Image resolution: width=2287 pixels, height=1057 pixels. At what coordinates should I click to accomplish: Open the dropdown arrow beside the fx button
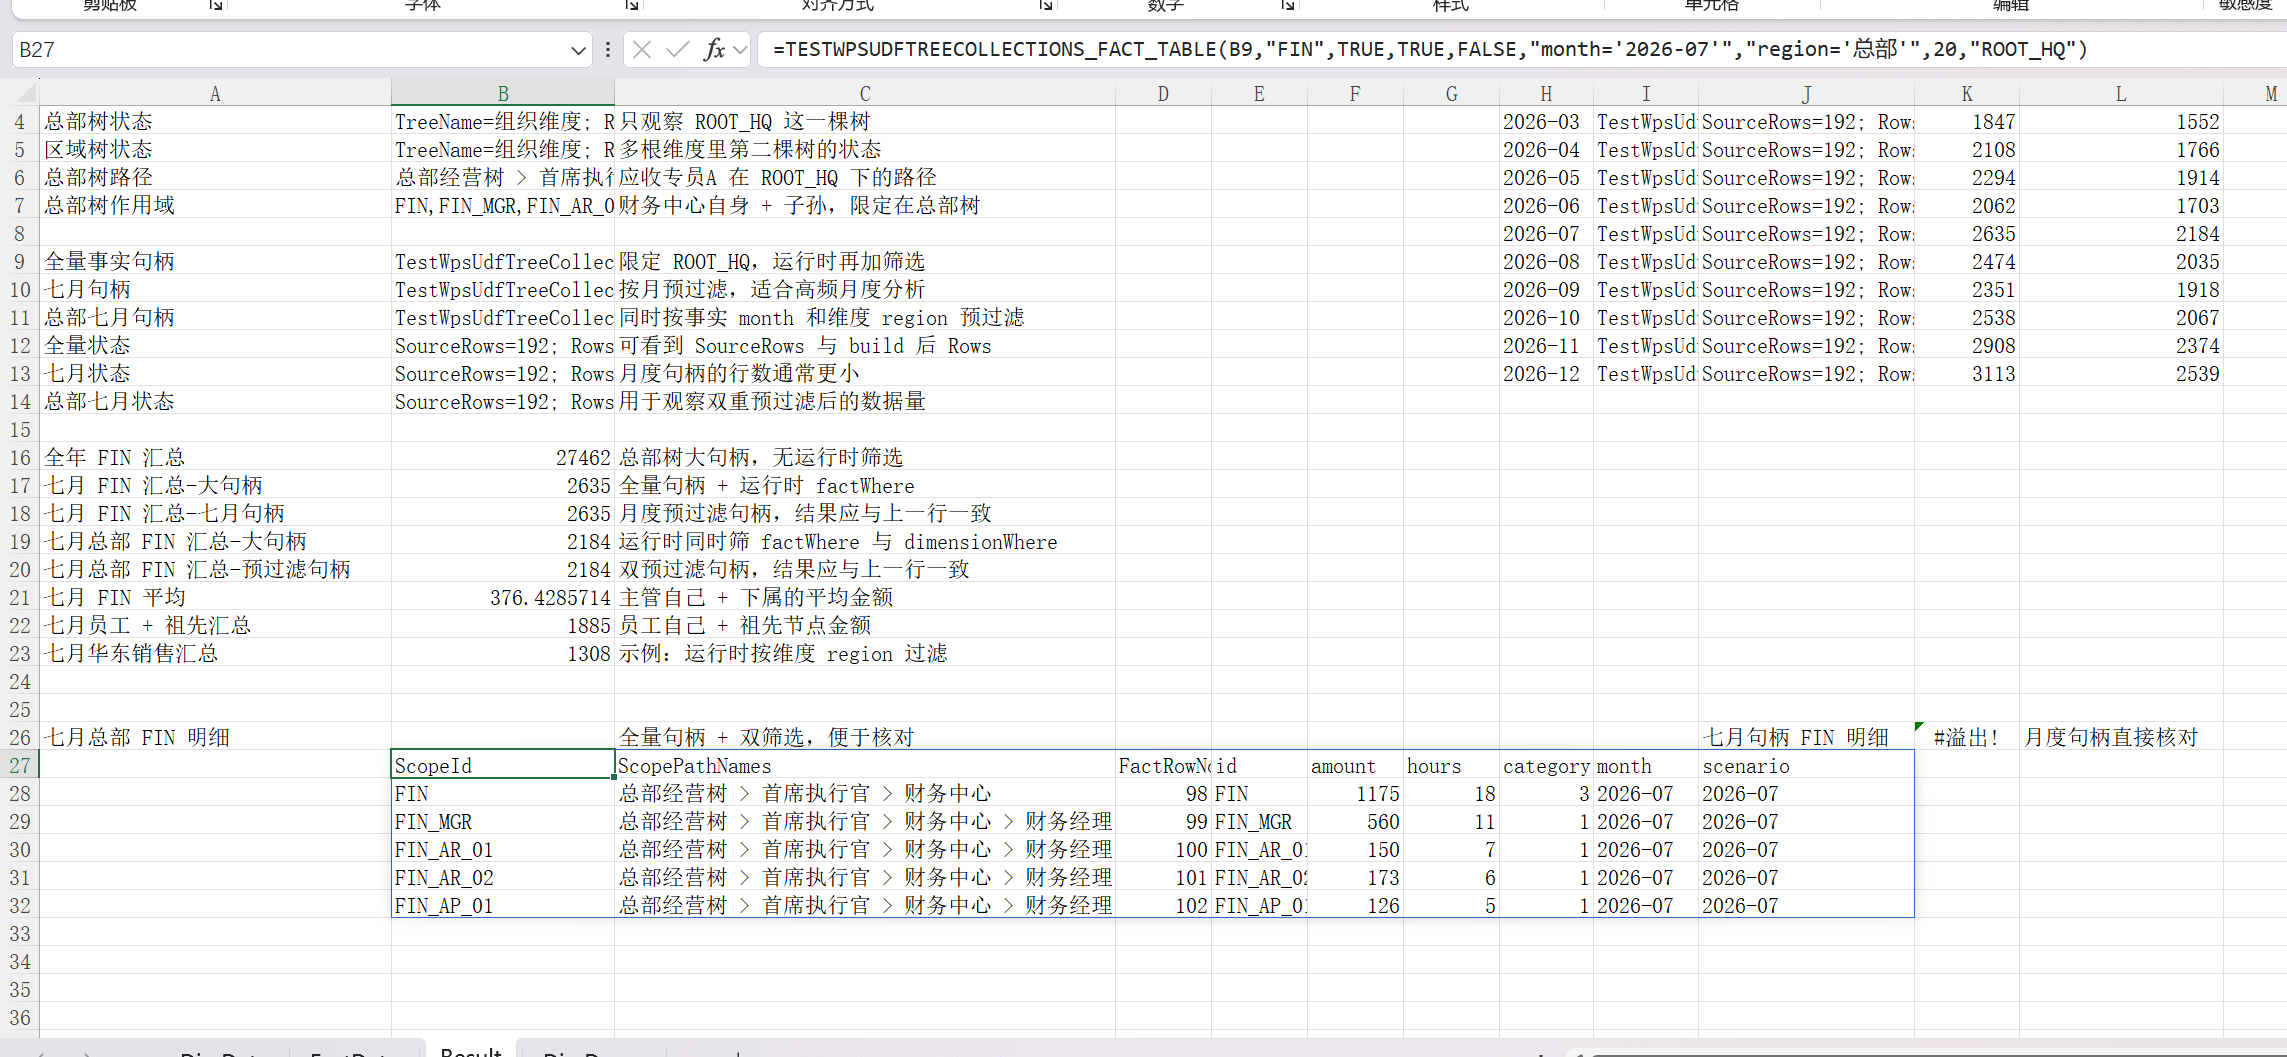tap(740, 49)
